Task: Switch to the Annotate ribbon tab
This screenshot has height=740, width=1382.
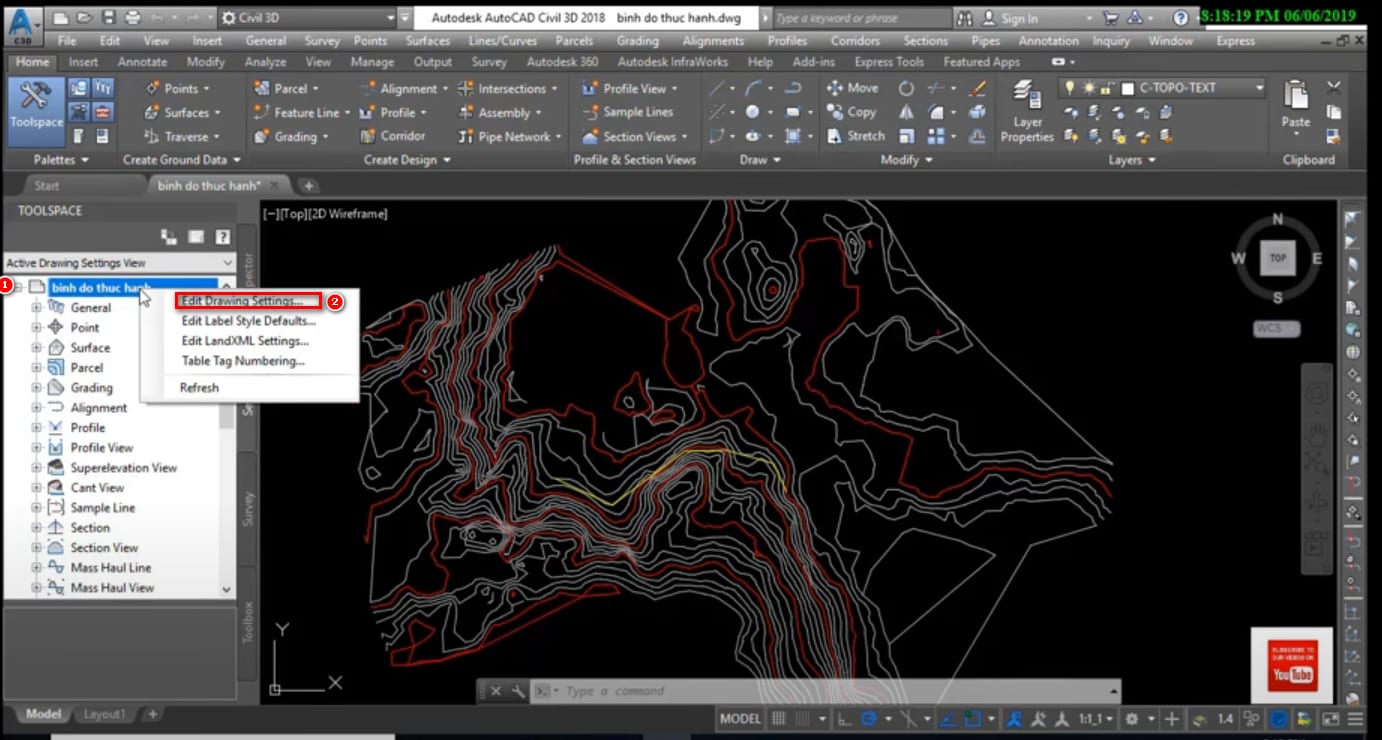Action: point(142,62)
